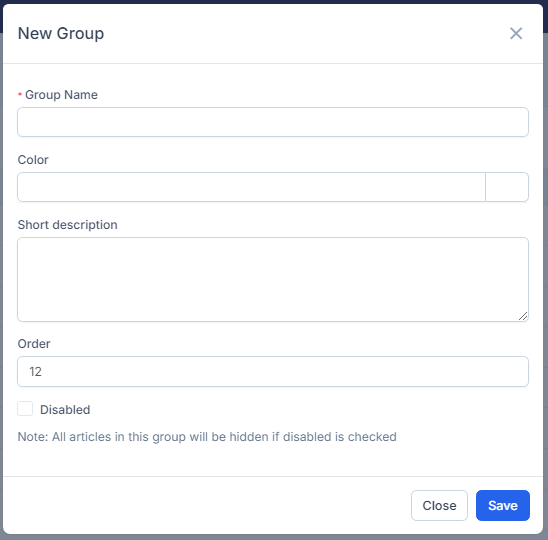Click into the Color hex text input

[251, 187]
